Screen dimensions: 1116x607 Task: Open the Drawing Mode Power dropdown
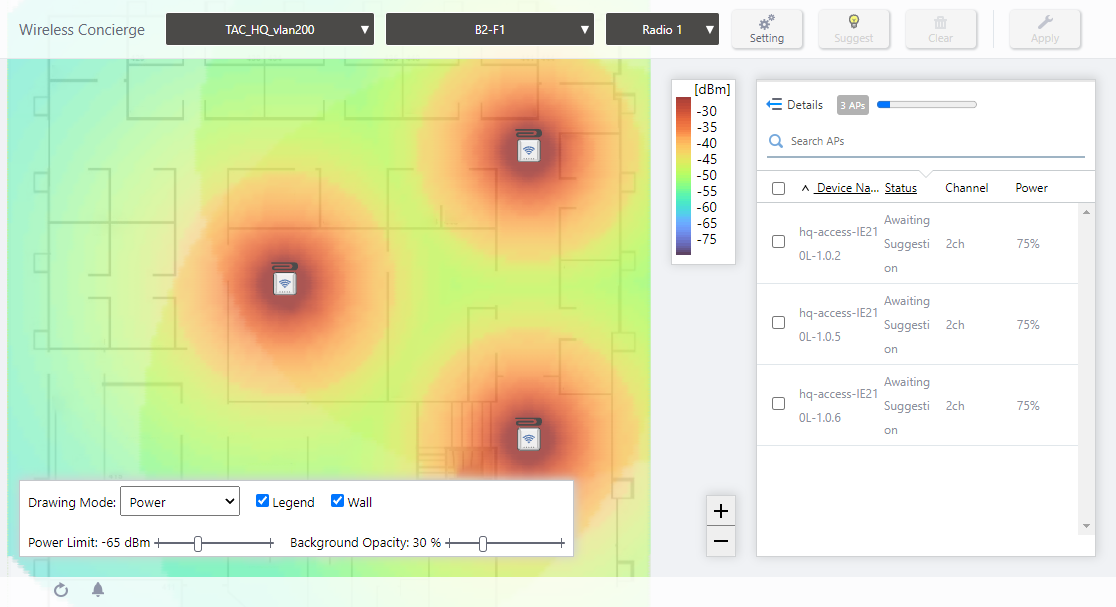tap(180, 502)
